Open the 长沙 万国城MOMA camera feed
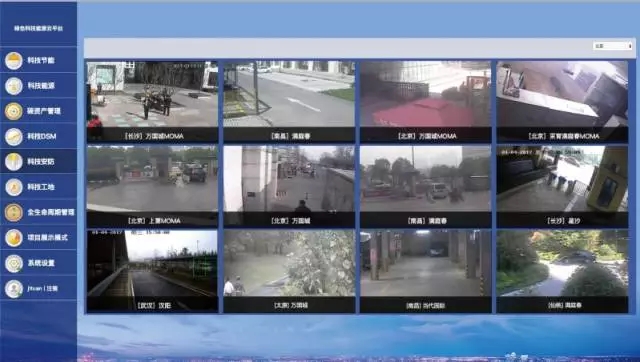Screen dimensions: 640x362 coord(152,101)
